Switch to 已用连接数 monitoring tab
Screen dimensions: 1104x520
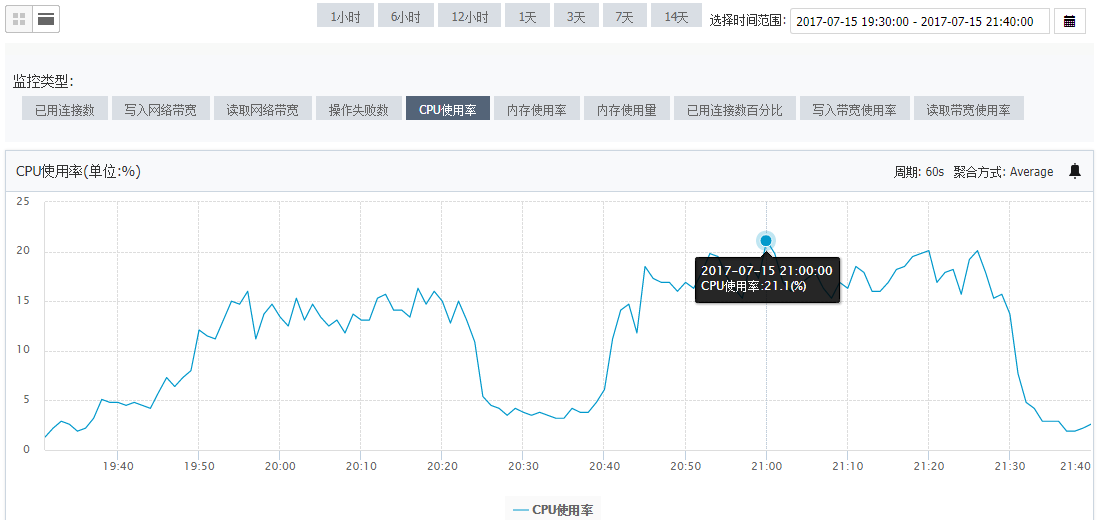(x=64, y=110)
